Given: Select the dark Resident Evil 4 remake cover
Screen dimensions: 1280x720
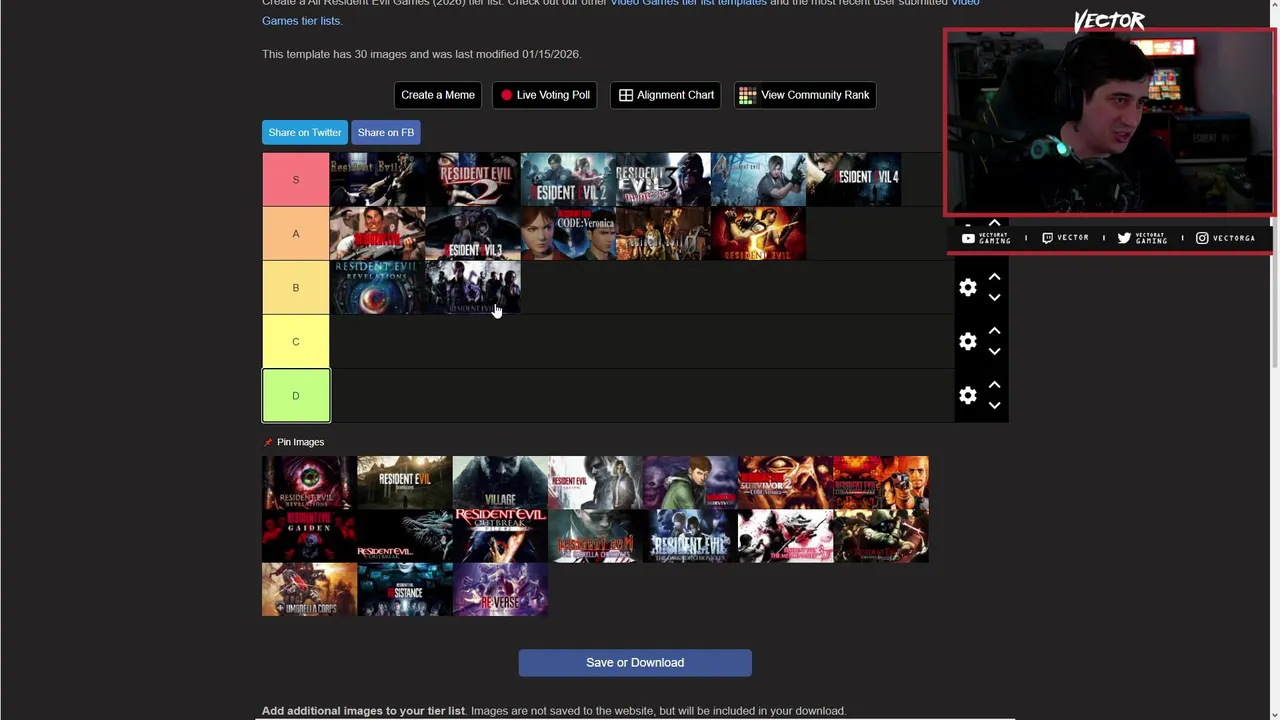Looking at the screenshot, I should 853,179.
